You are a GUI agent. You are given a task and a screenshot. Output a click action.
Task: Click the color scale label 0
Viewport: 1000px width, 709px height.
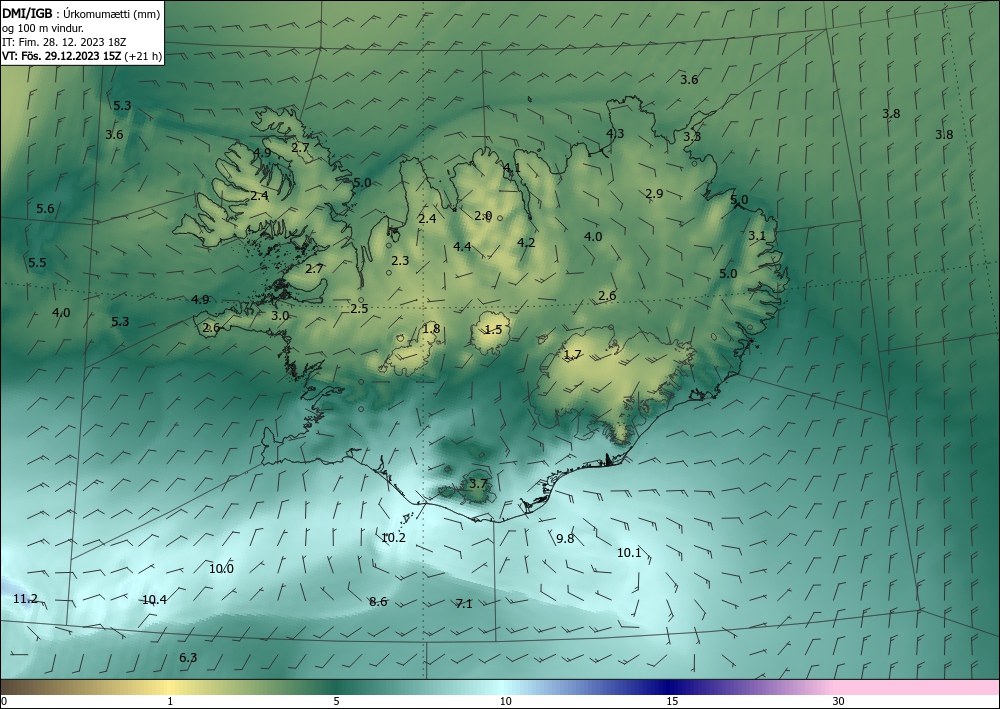[4, 701]
